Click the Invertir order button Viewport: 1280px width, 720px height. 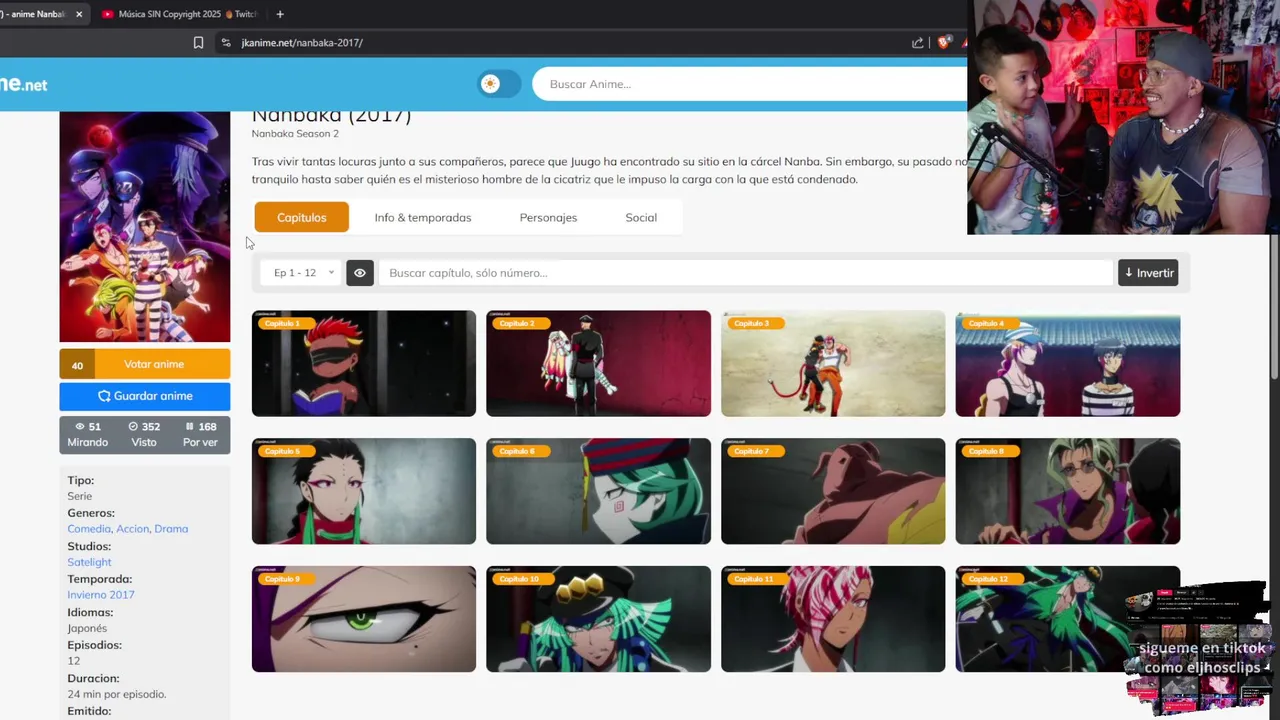pos(1148,273)
